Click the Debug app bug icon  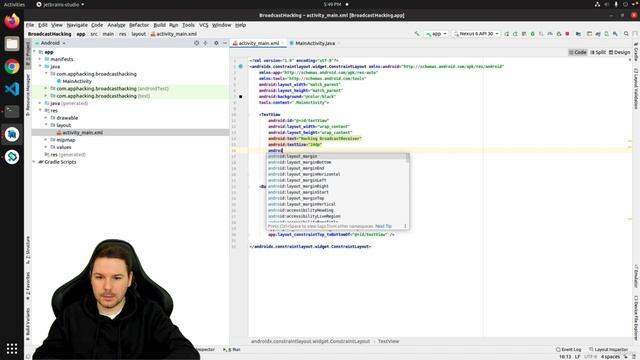click(533, 34)
